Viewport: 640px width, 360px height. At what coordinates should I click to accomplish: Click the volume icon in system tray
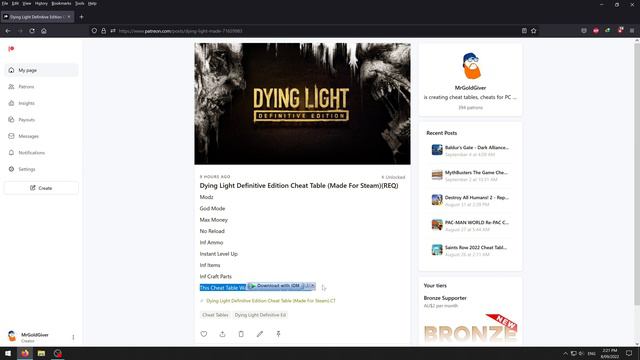coord(581,353)
